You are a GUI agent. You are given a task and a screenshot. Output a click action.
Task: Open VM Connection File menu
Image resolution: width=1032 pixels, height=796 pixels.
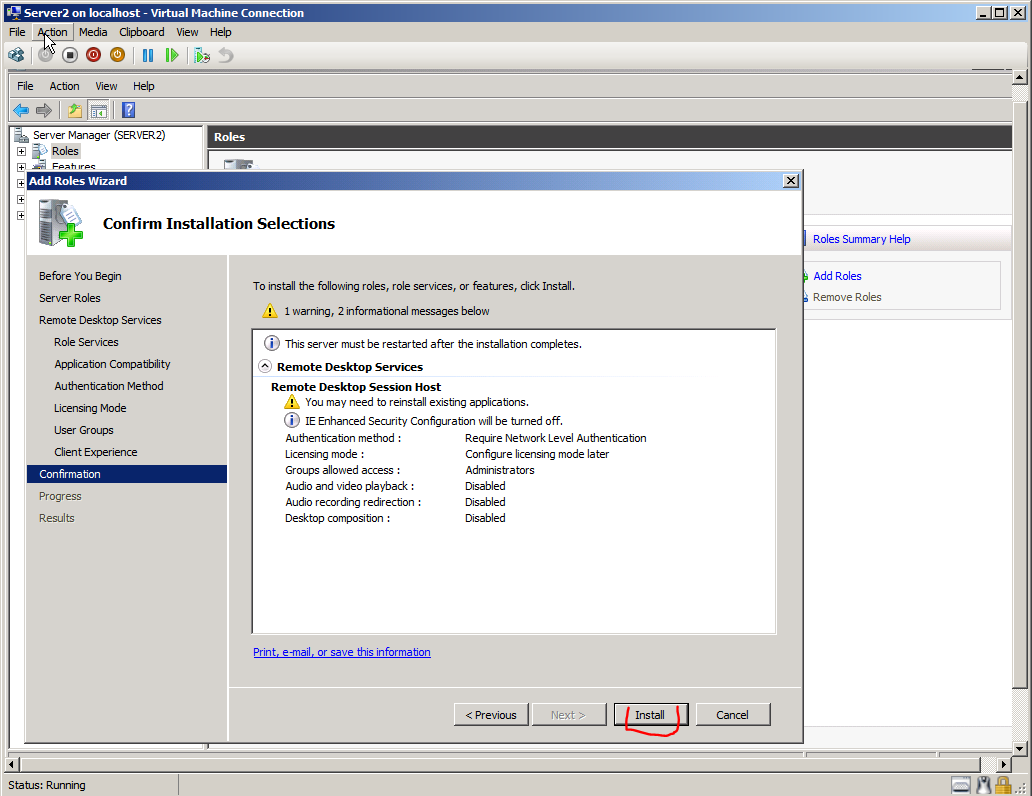17,32
